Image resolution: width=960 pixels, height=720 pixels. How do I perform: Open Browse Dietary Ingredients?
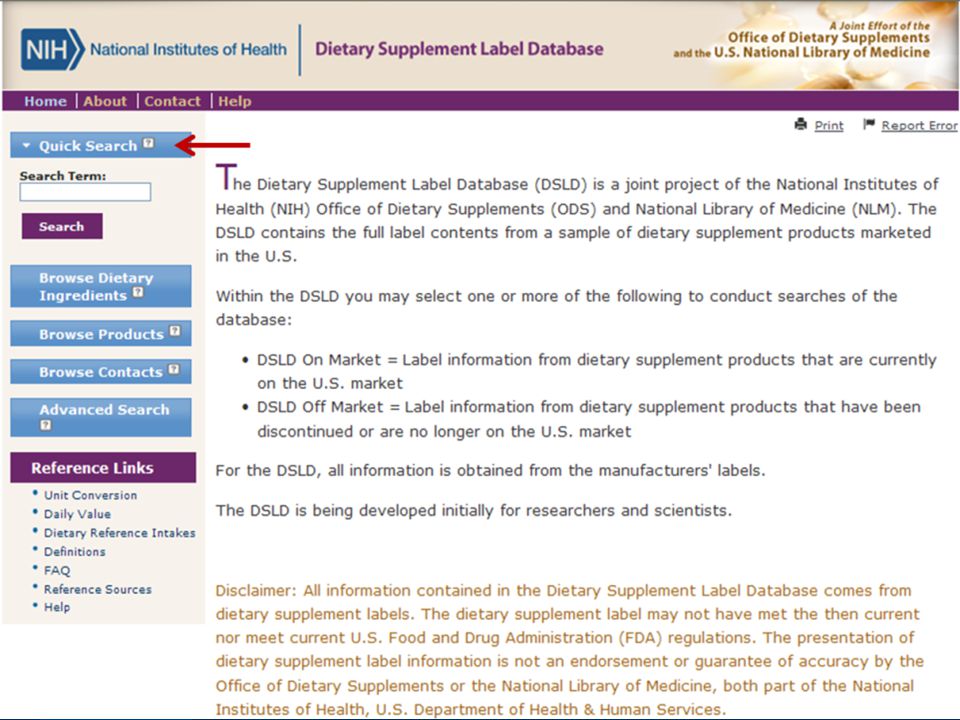click(x=101, y=286)
